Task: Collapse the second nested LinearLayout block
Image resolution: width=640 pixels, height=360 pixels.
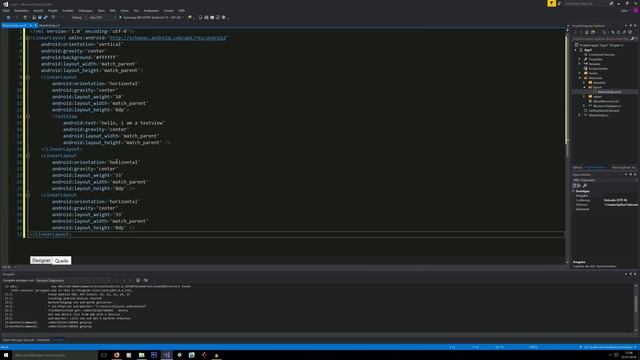Action: click(28, 156)
